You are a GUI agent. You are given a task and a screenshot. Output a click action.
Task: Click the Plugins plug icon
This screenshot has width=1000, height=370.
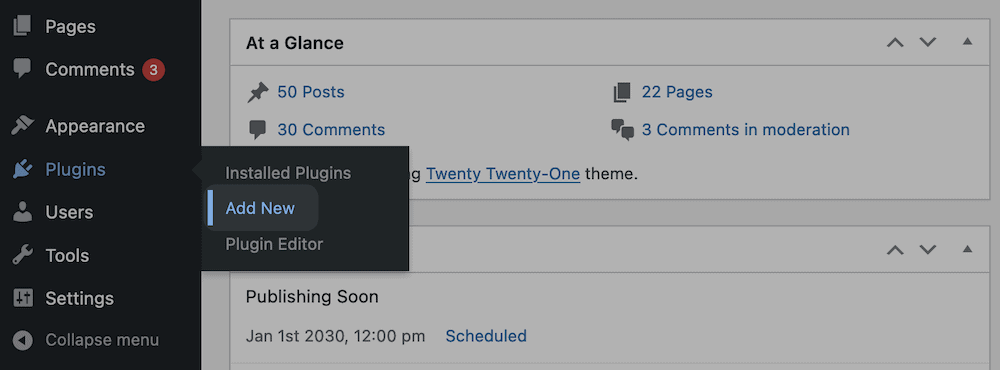pos(22,169)
